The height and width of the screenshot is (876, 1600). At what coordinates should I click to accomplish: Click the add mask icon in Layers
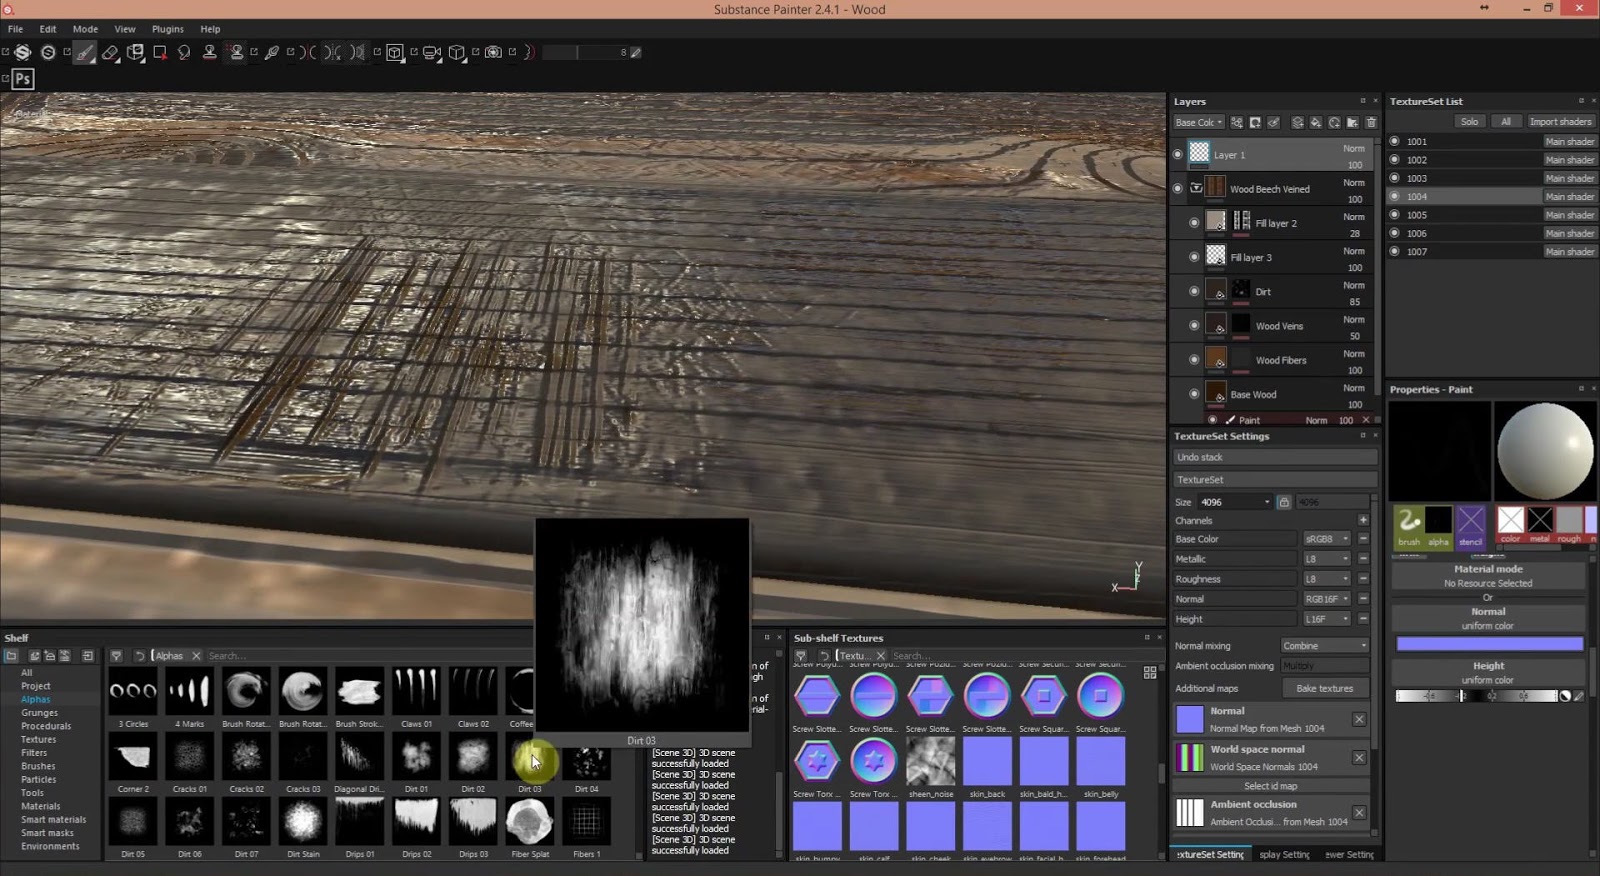1255,123
